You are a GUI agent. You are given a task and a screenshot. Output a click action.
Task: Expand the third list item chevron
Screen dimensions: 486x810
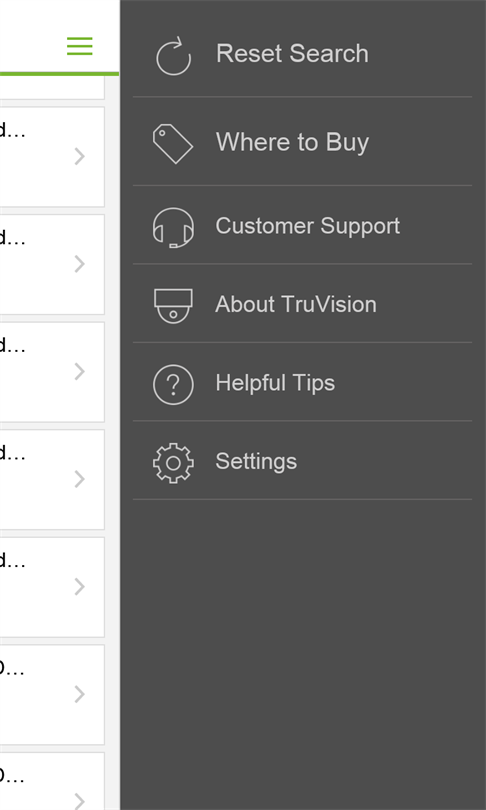click(80, 371)
